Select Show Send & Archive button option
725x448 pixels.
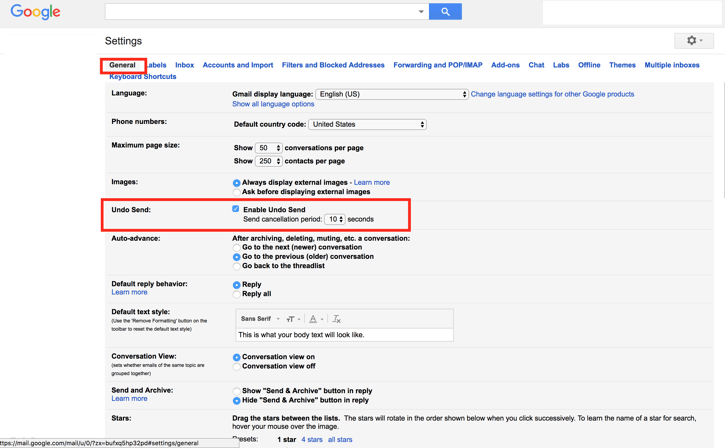pos(236,391)
